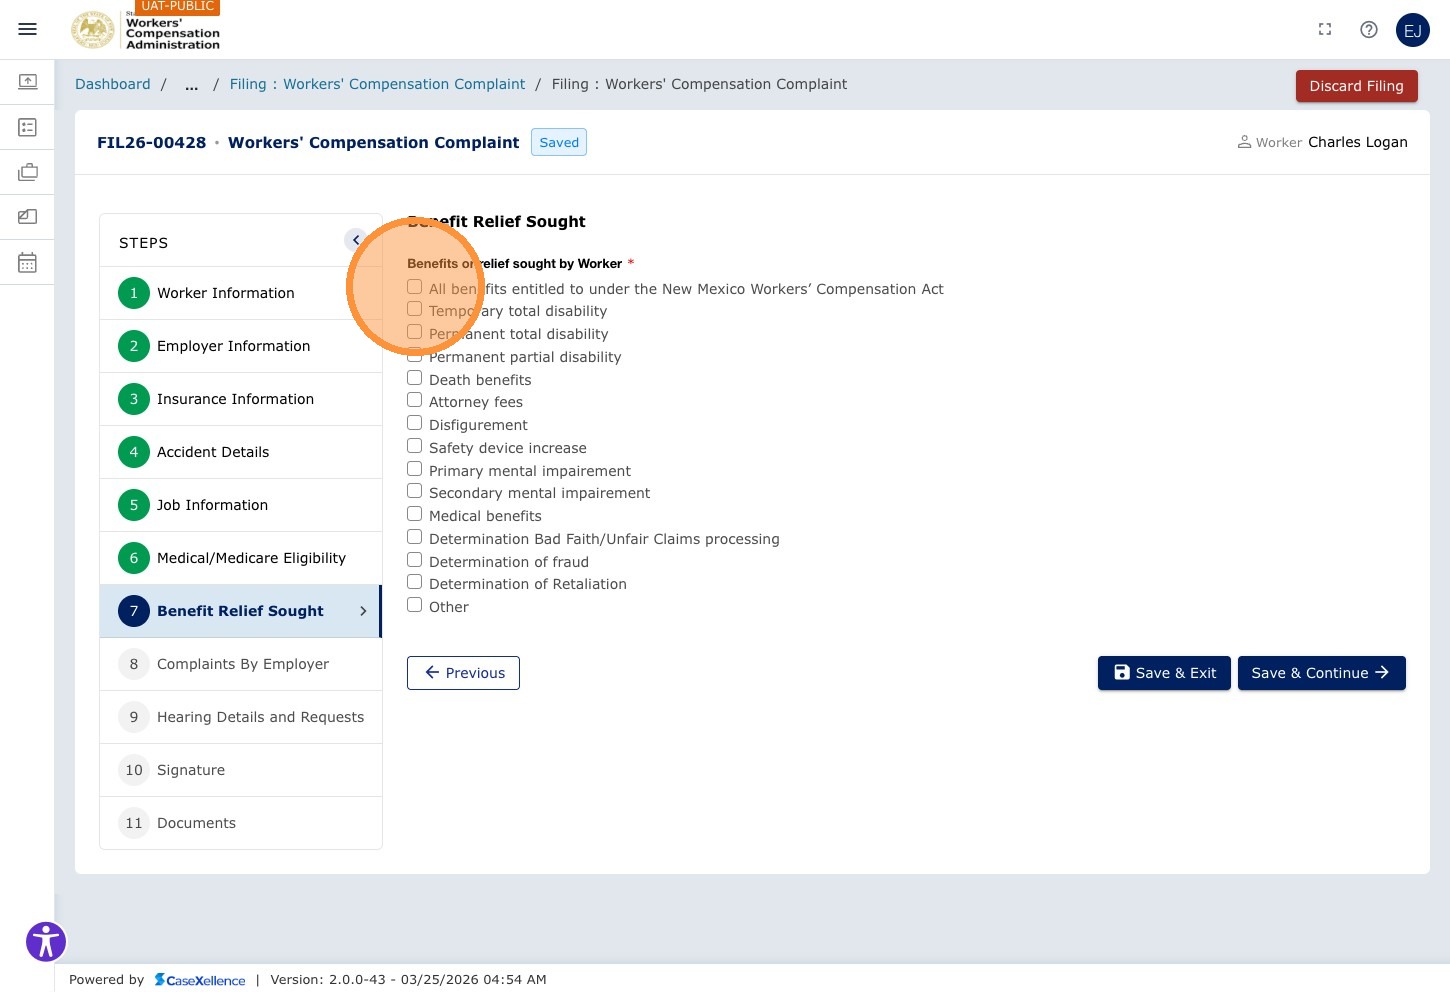Click the Previous button
Viewport: 1450px width, 992px height.
click(463, 673)
